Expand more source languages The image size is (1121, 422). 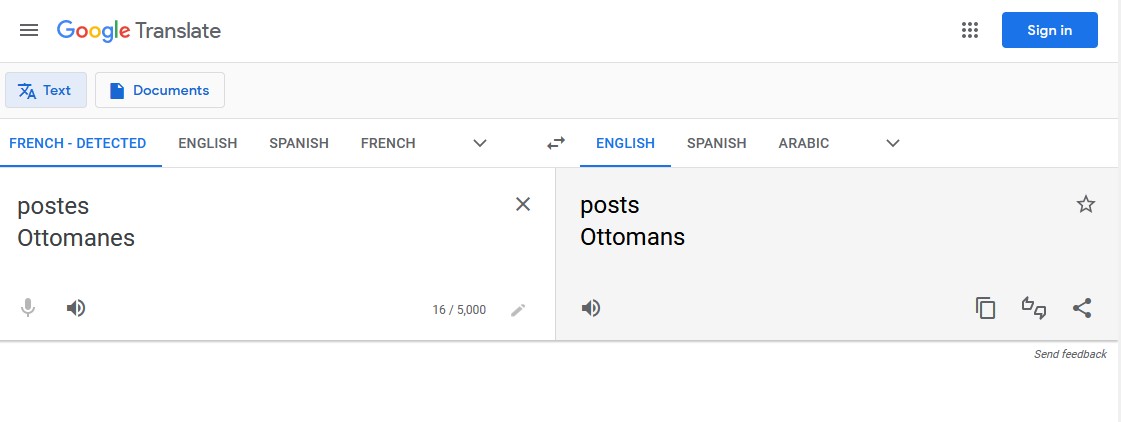(x=480, y=143)
